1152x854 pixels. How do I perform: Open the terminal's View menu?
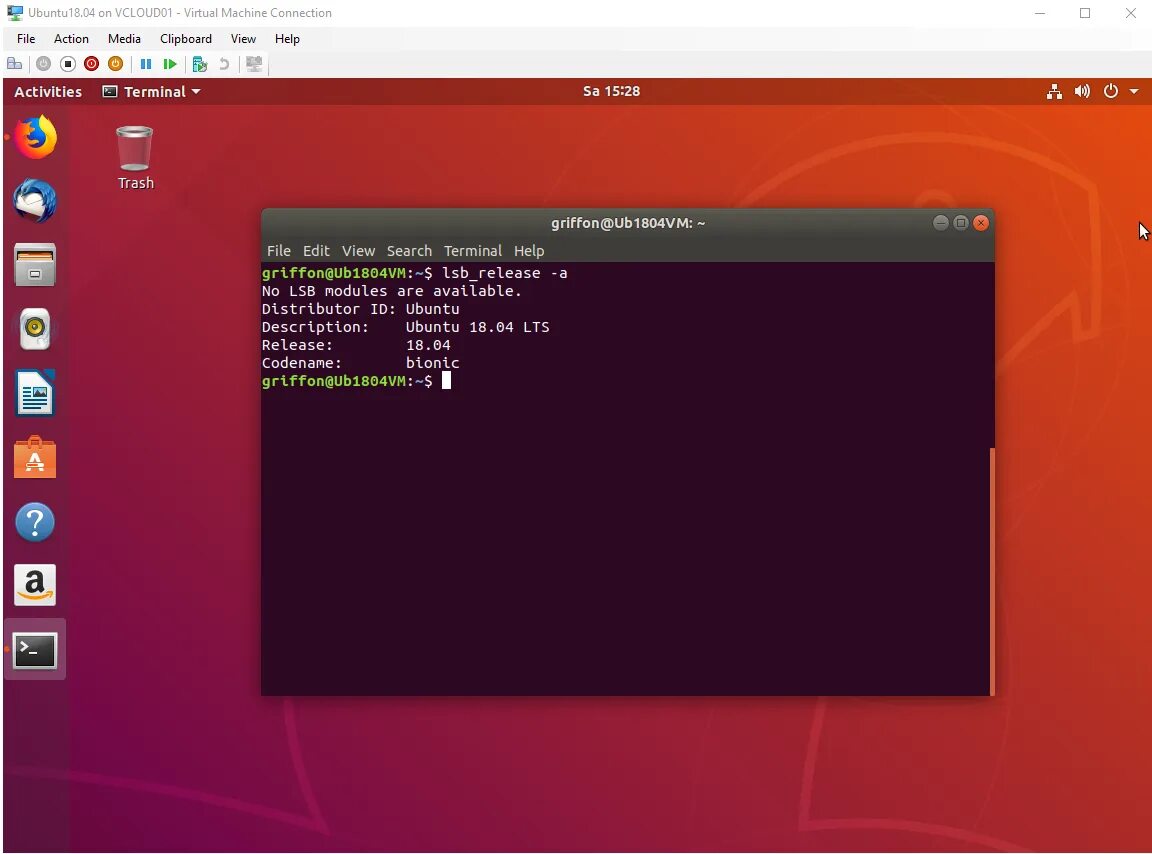tap(359, 251)
